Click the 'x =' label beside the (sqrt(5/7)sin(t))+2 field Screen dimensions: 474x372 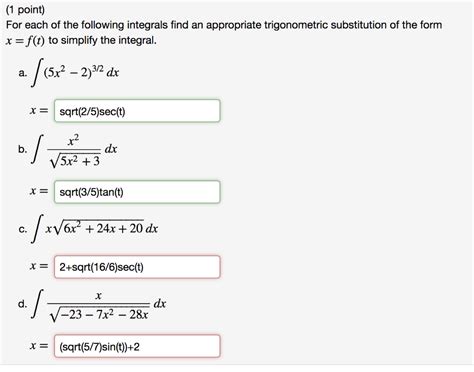click(x=39, y=346)
